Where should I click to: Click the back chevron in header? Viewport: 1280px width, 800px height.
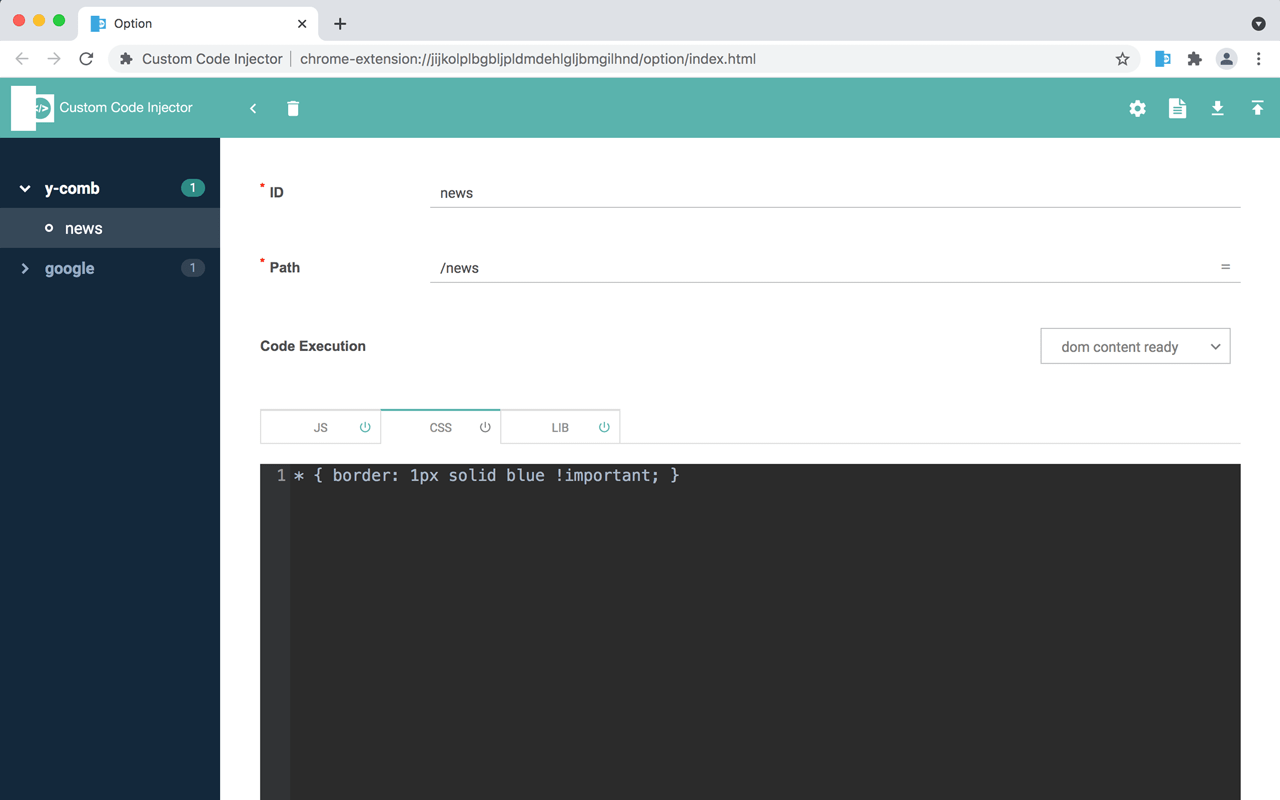253,108
